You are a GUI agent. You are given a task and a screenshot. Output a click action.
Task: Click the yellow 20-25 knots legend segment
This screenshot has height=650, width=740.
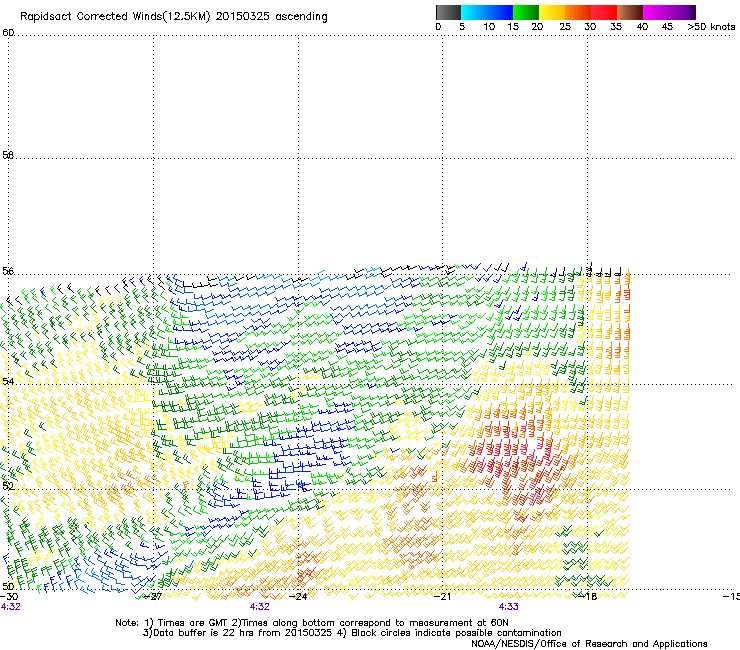552,12
